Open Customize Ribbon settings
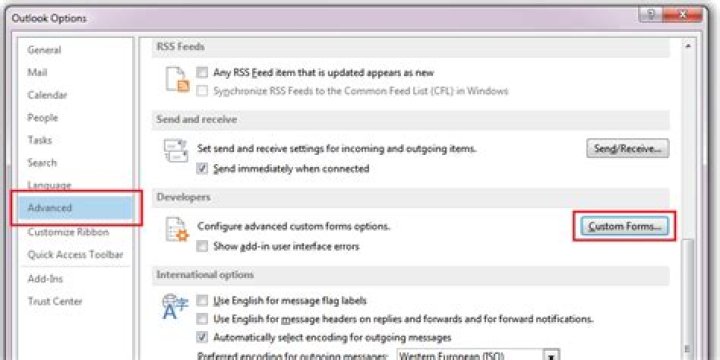Image resolution: width=720 pixels, height=360 pixels. pyautogui.click(x=68, y=232)
